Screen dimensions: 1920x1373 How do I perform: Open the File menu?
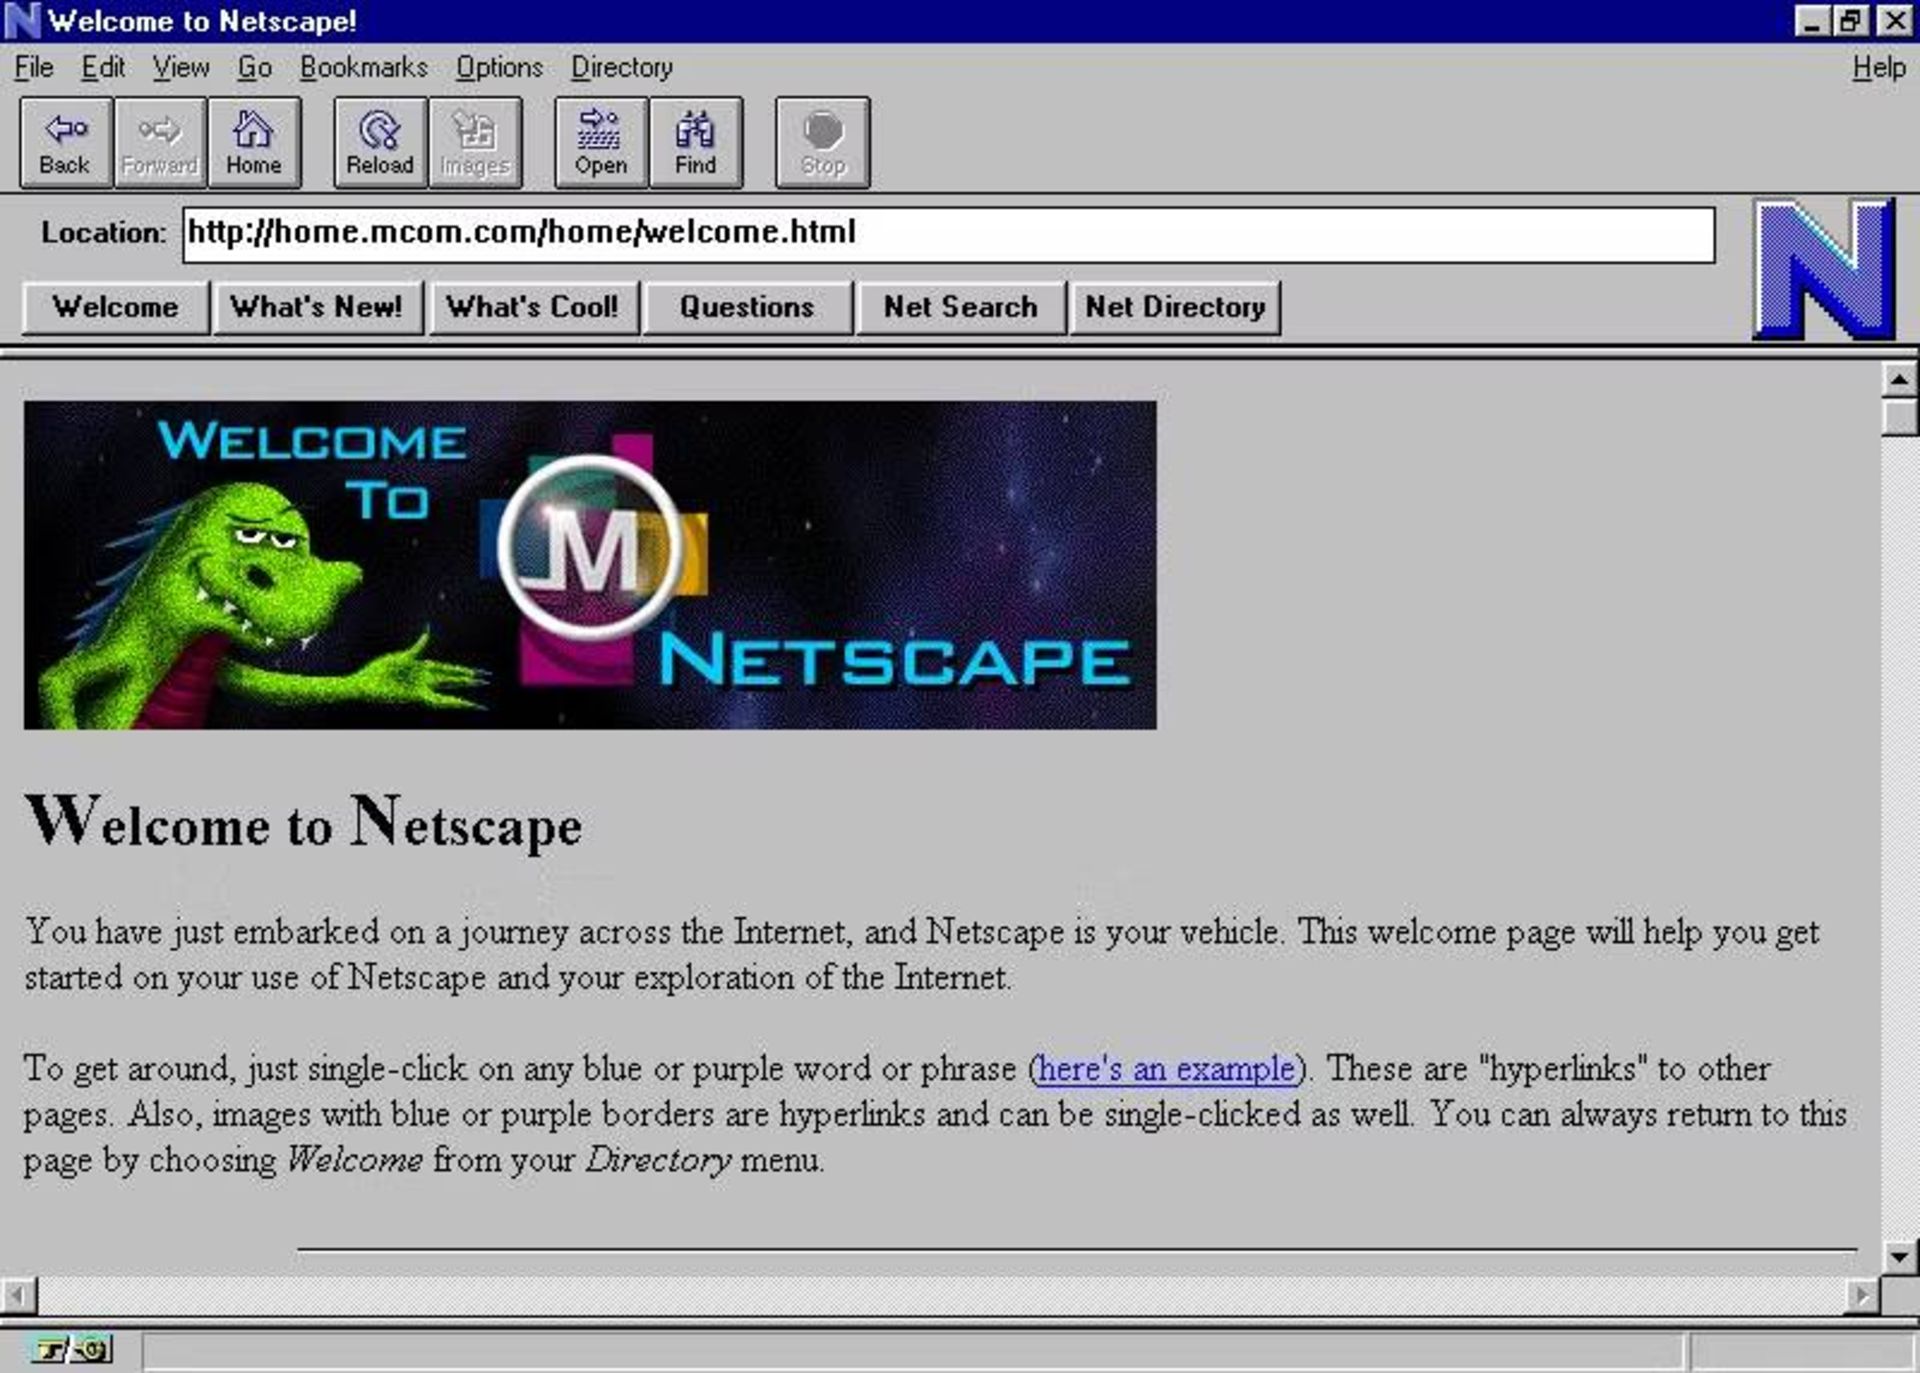tap(33, 67)
